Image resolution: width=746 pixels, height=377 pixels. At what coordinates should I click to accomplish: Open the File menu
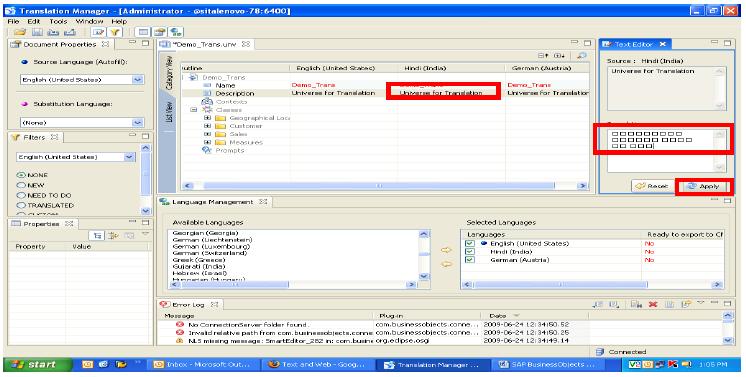(x=13, y=21)
